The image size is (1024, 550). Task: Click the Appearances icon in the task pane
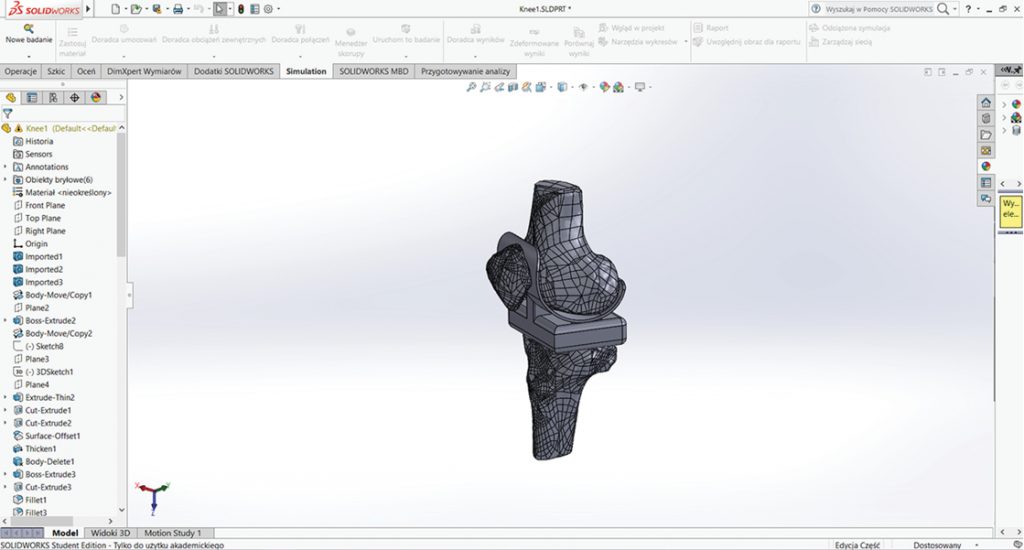click(x=986, y=166)
